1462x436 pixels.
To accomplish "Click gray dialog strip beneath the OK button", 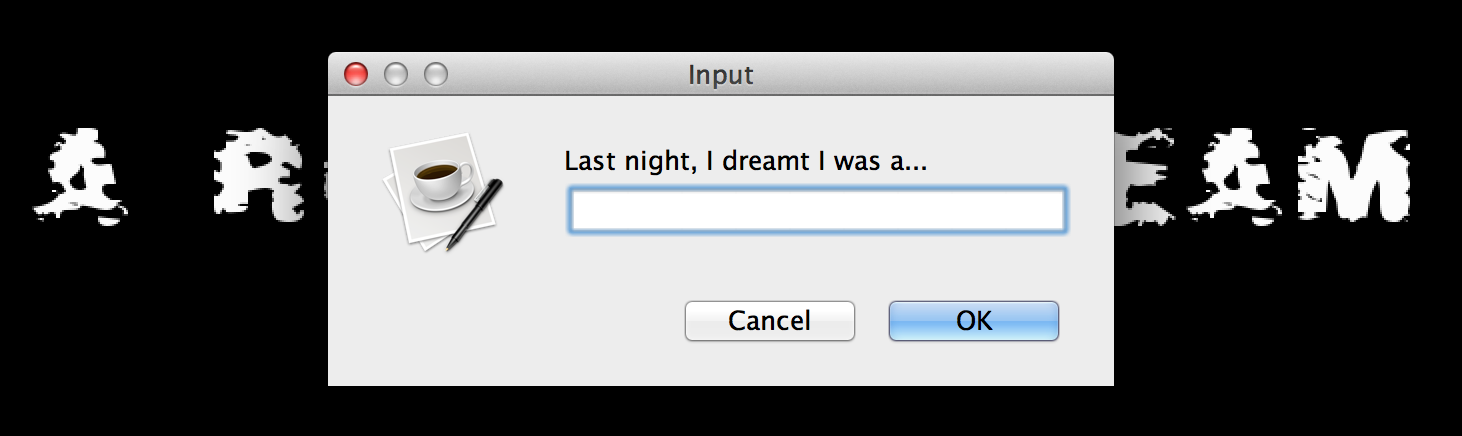I will pos(974,364).
